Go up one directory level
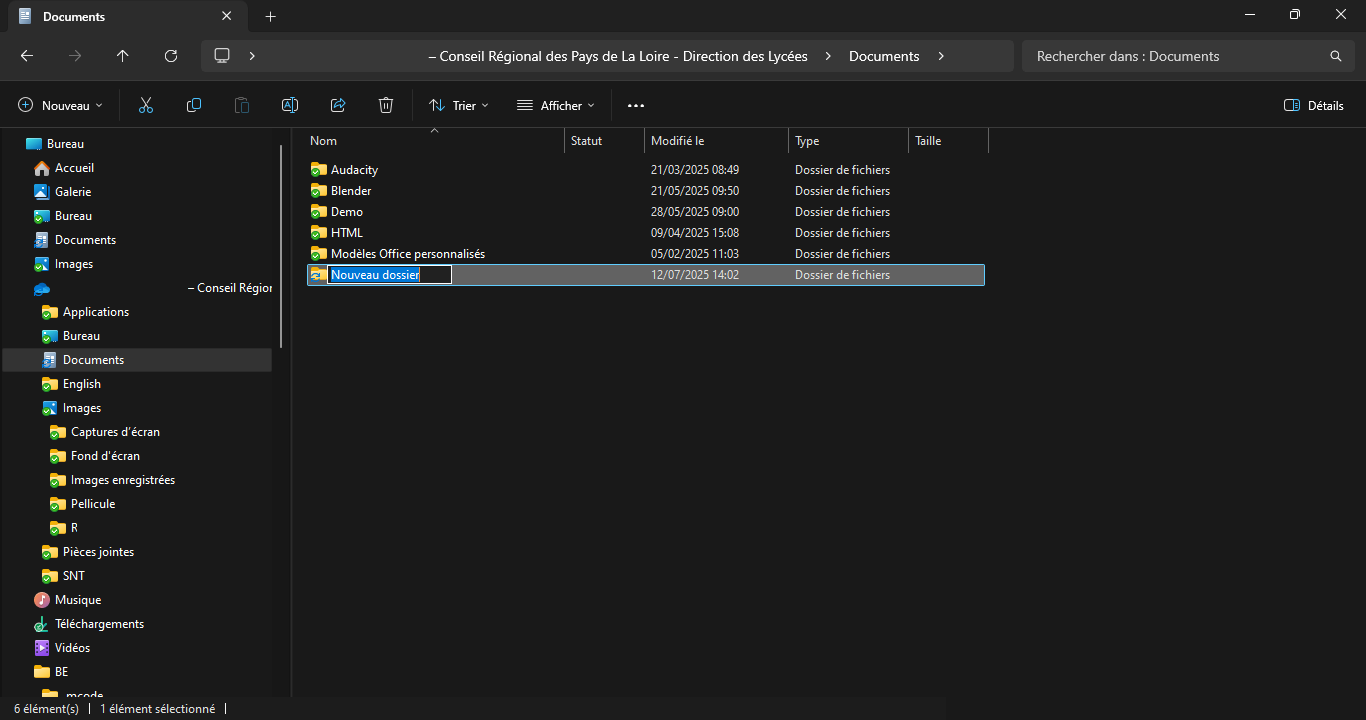Screen dimensions: 1366x720 click(123, 56)
